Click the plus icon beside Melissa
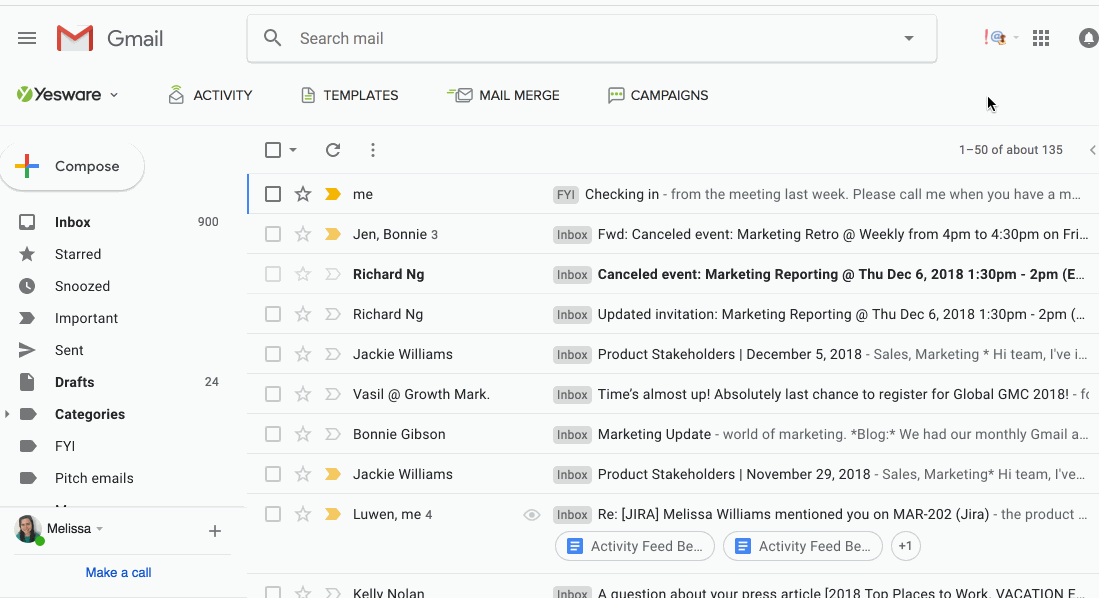Viewport: 1099px width, 598px height. [x=214, y=531]
